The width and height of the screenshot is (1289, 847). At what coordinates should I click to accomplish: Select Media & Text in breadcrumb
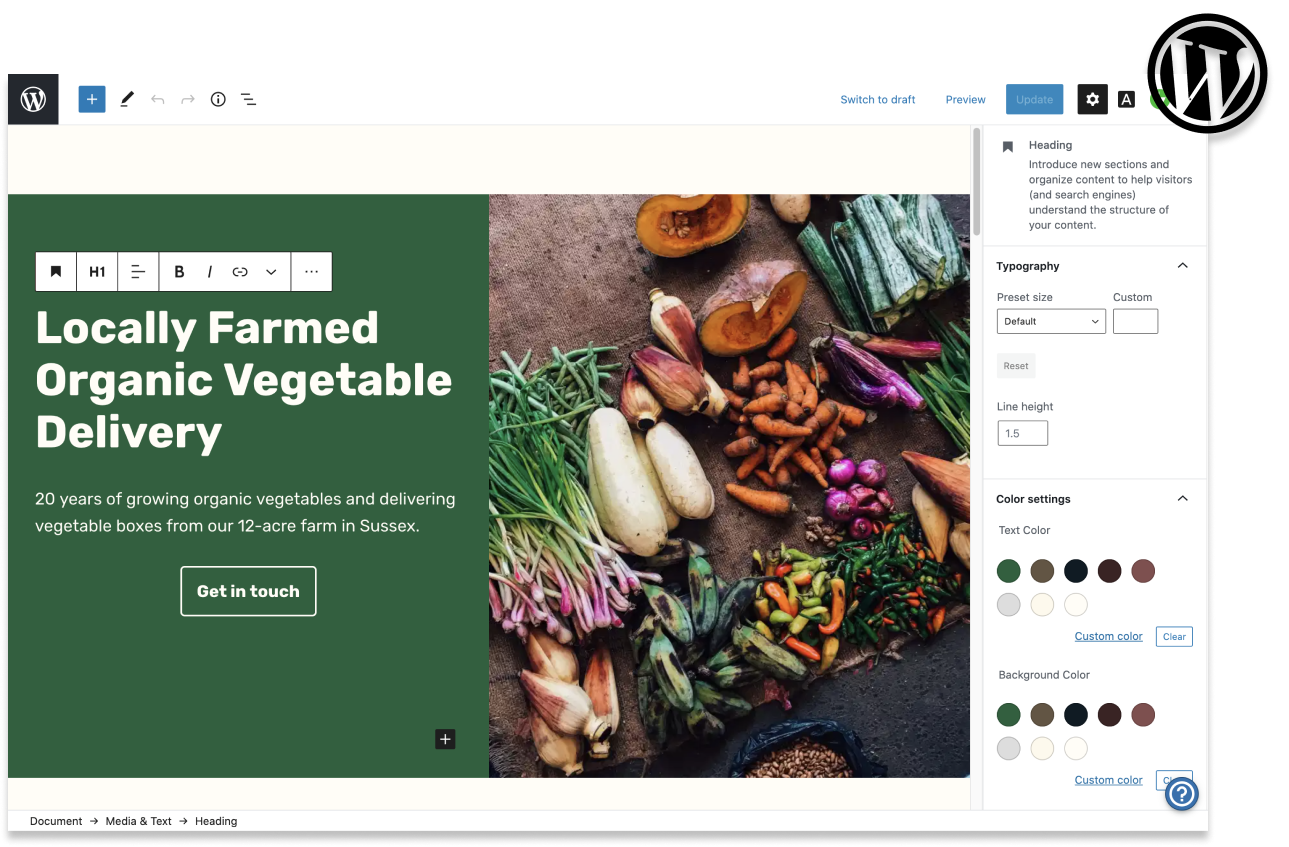[x=139, y=821]
